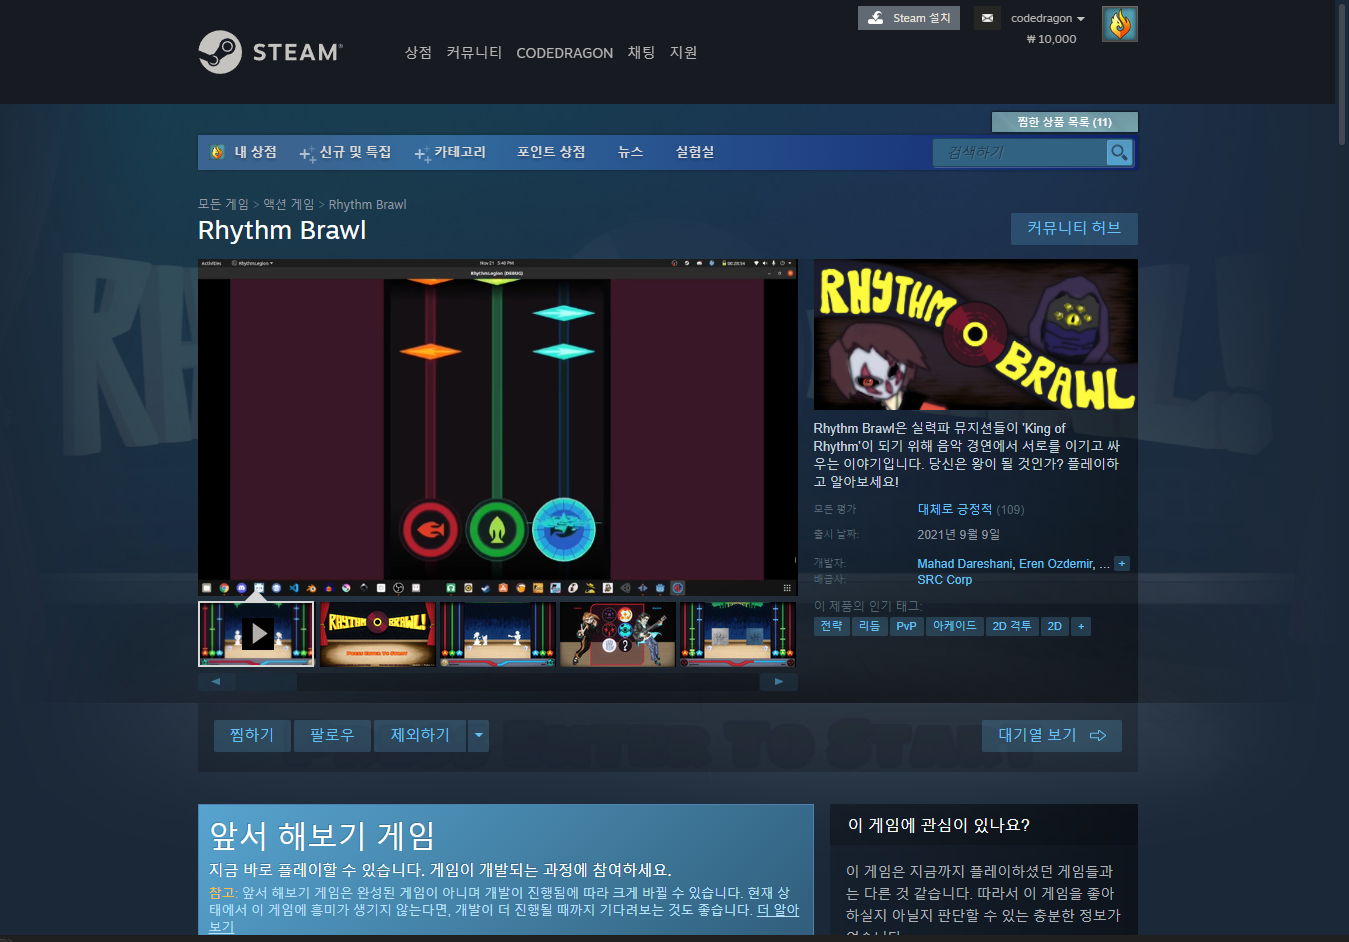Click the Steam 설치 button
The width and height of the screenshot is (1349, 942).
pyautogui.click(x=909, y=18)
